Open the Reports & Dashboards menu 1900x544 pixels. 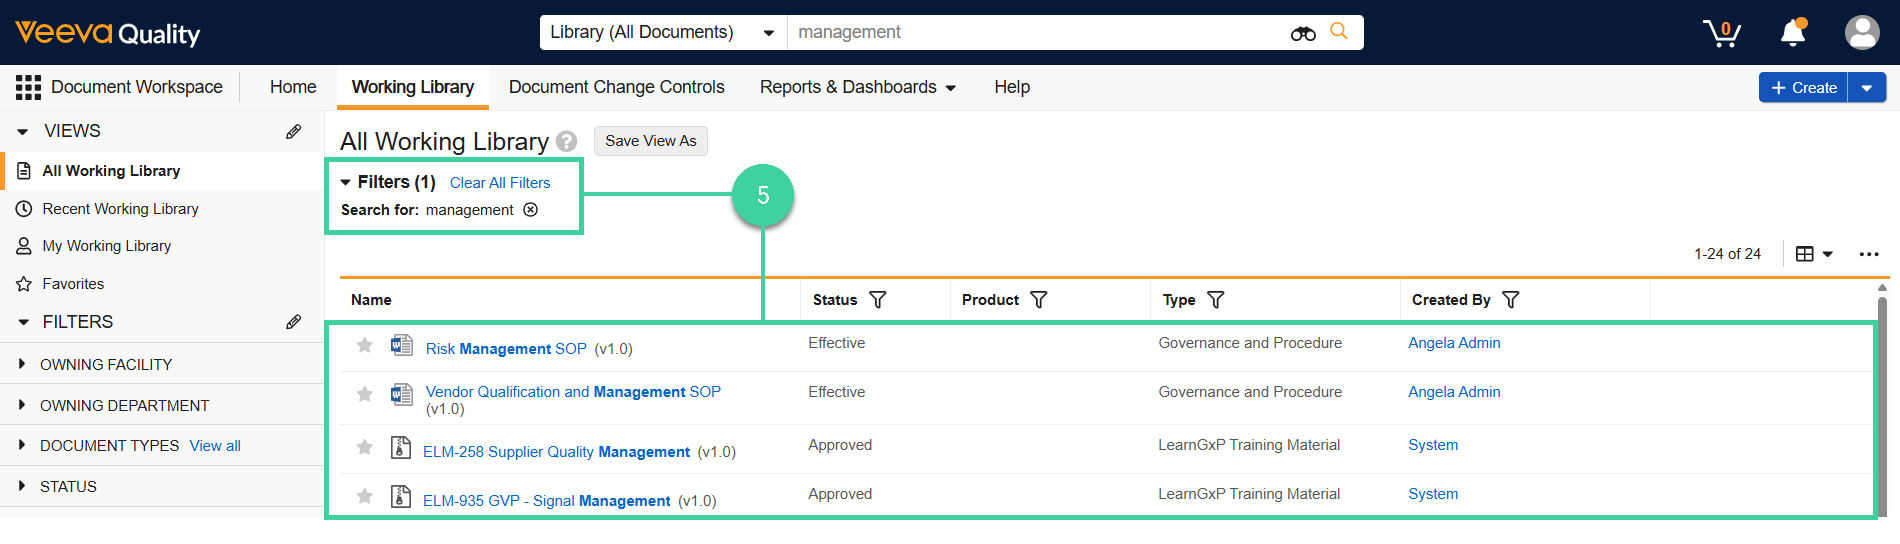coord(857,87)
